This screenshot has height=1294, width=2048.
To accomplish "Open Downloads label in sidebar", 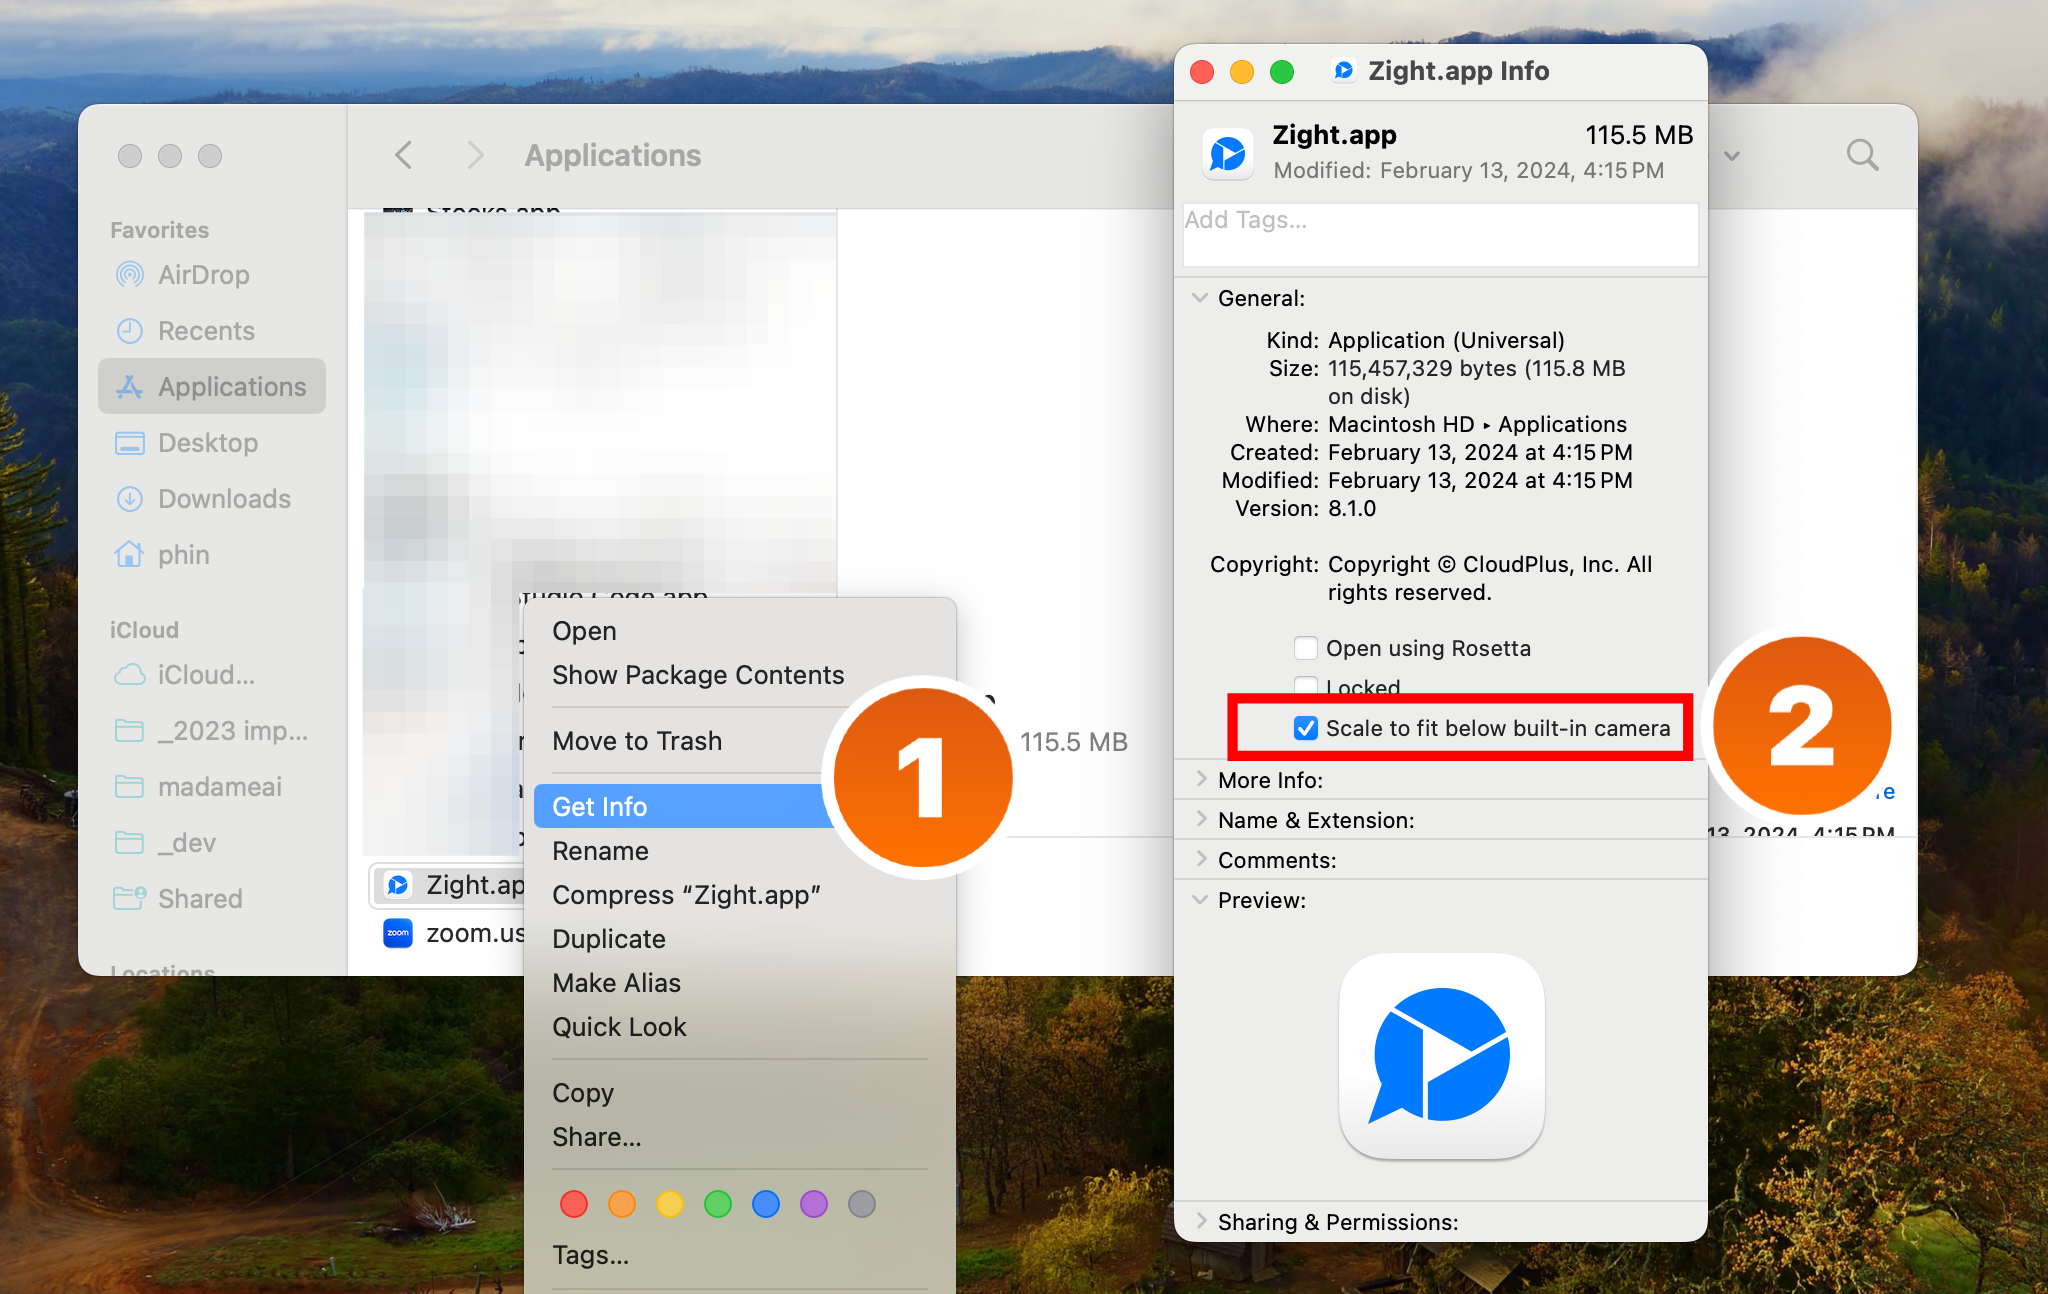I will [x=224, y=498].
